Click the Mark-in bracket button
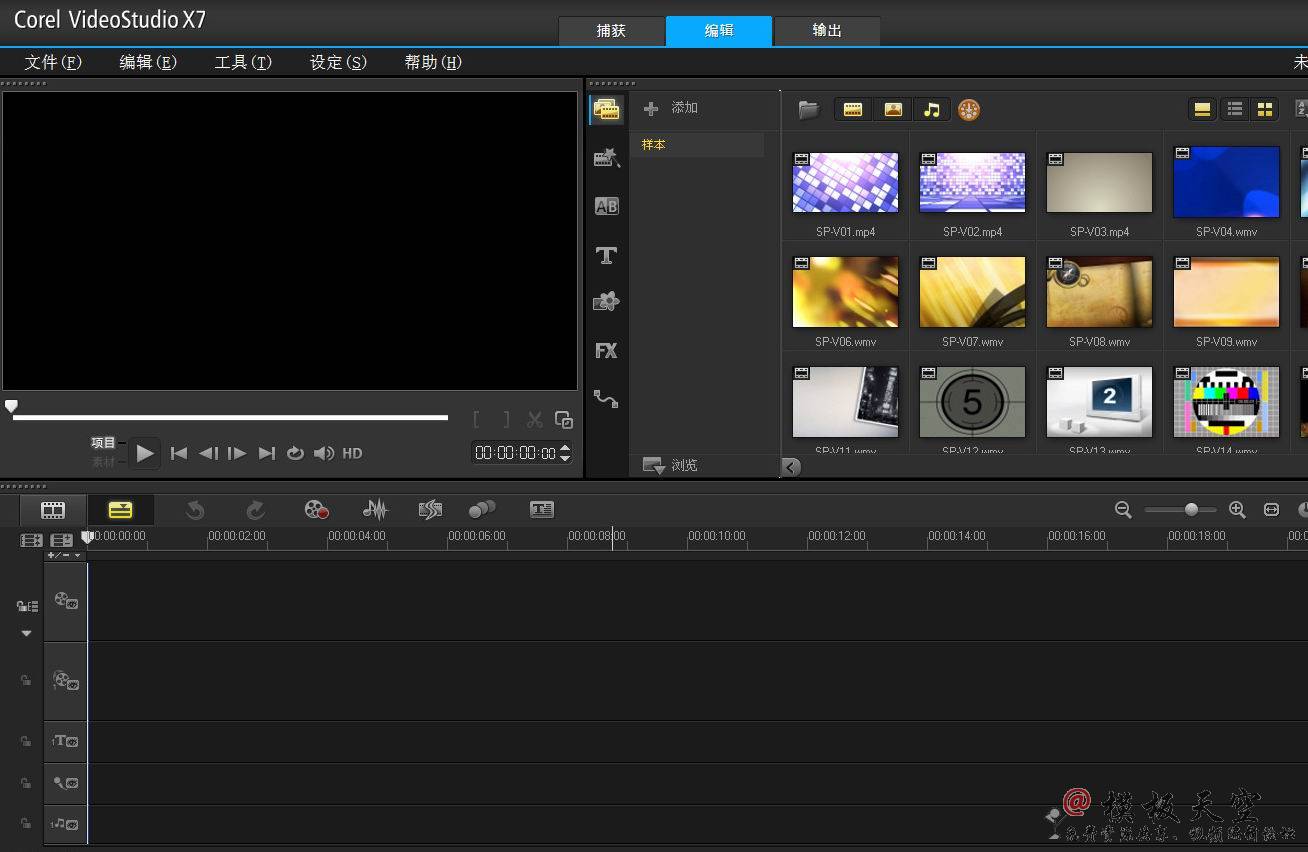This screenshot has height=852, width=1308. (477, 420)
